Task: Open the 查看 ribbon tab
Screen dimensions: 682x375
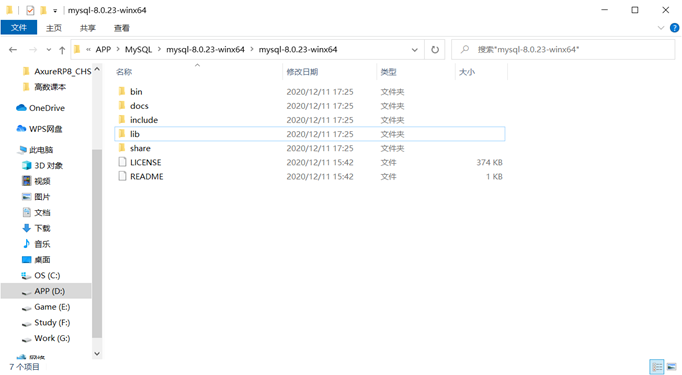Action: [121, 28]
